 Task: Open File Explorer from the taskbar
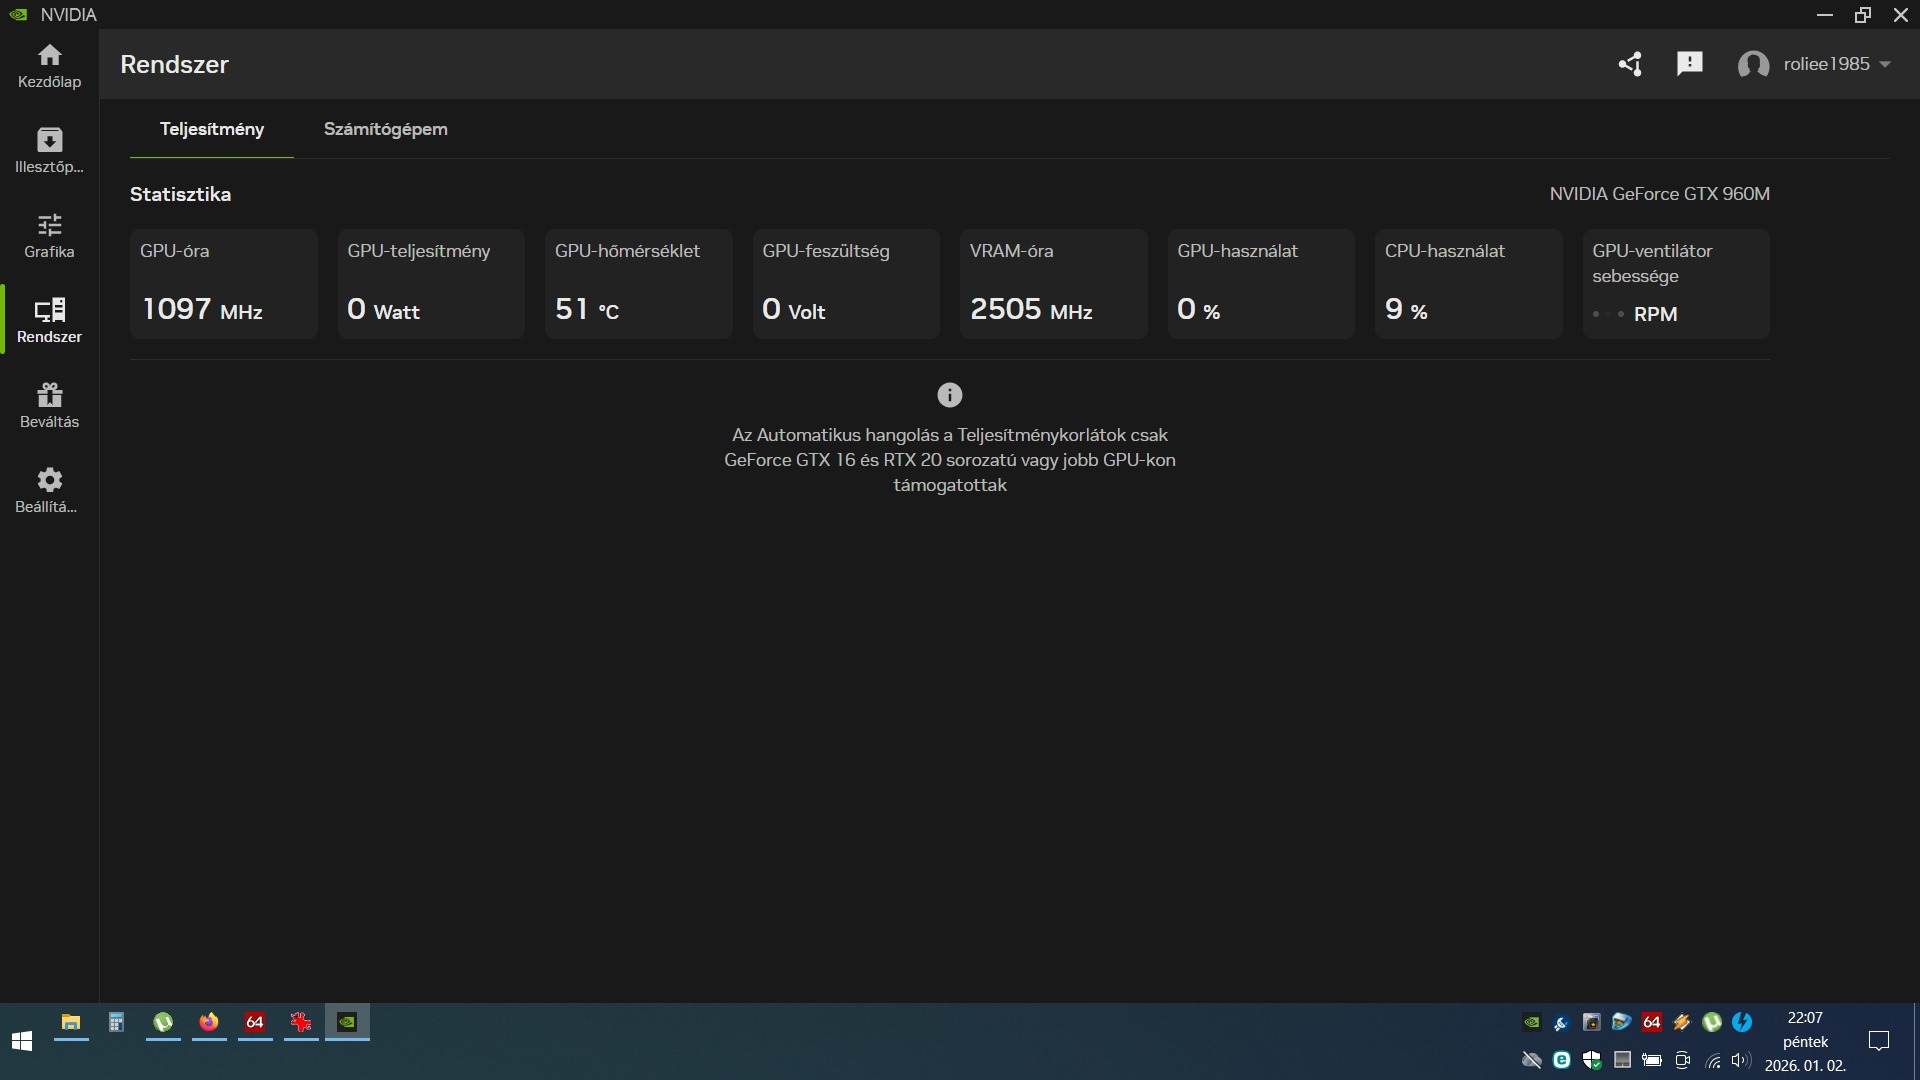pos(71,1022)
